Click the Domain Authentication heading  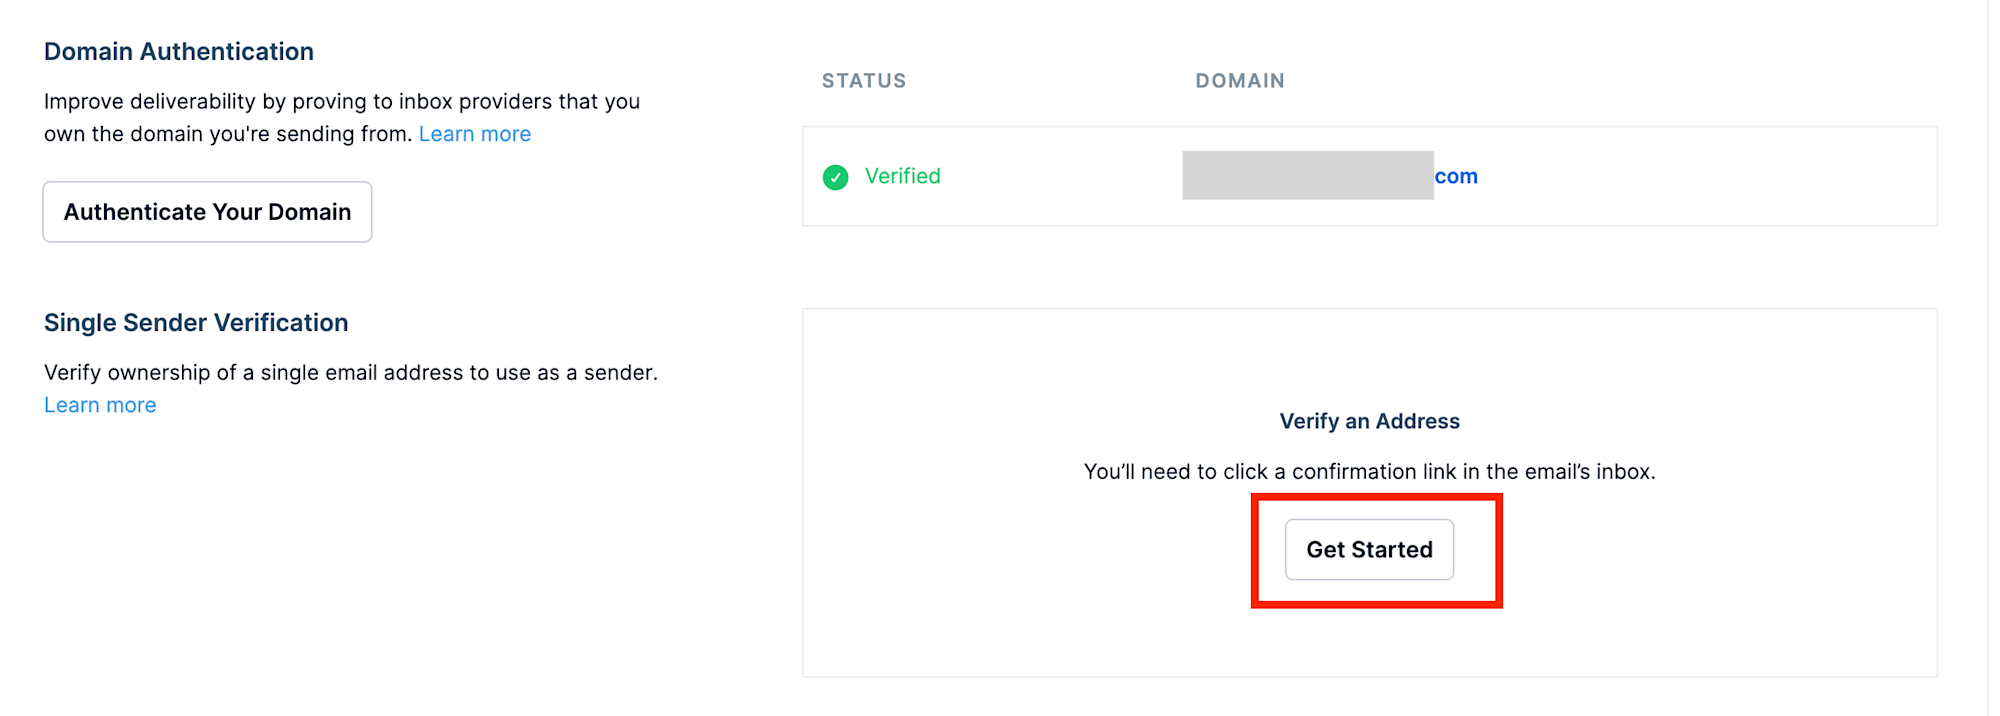(x=179, y=52)
